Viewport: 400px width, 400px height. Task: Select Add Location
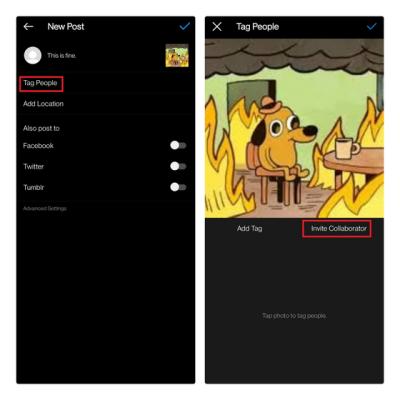click(x=43, y=104)
